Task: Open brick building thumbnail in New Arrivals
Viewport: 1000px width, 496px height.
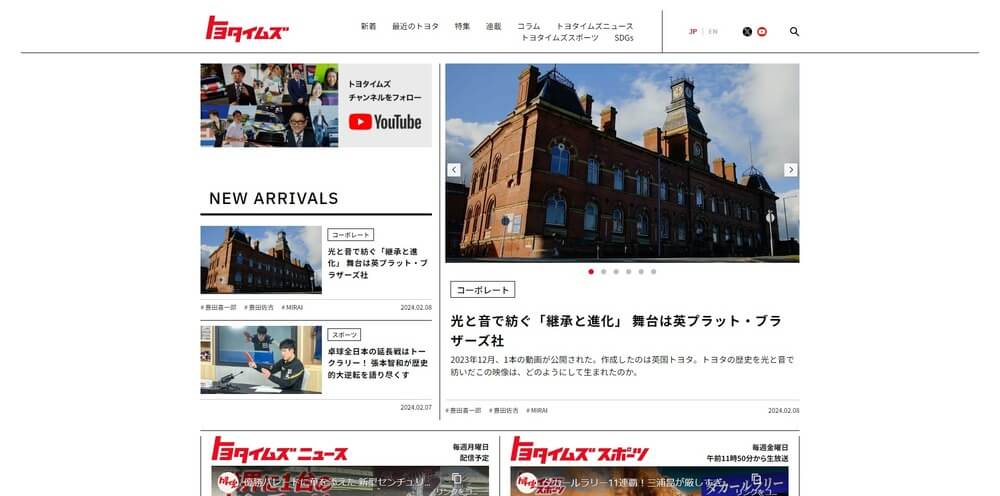Action: (261, 259)
